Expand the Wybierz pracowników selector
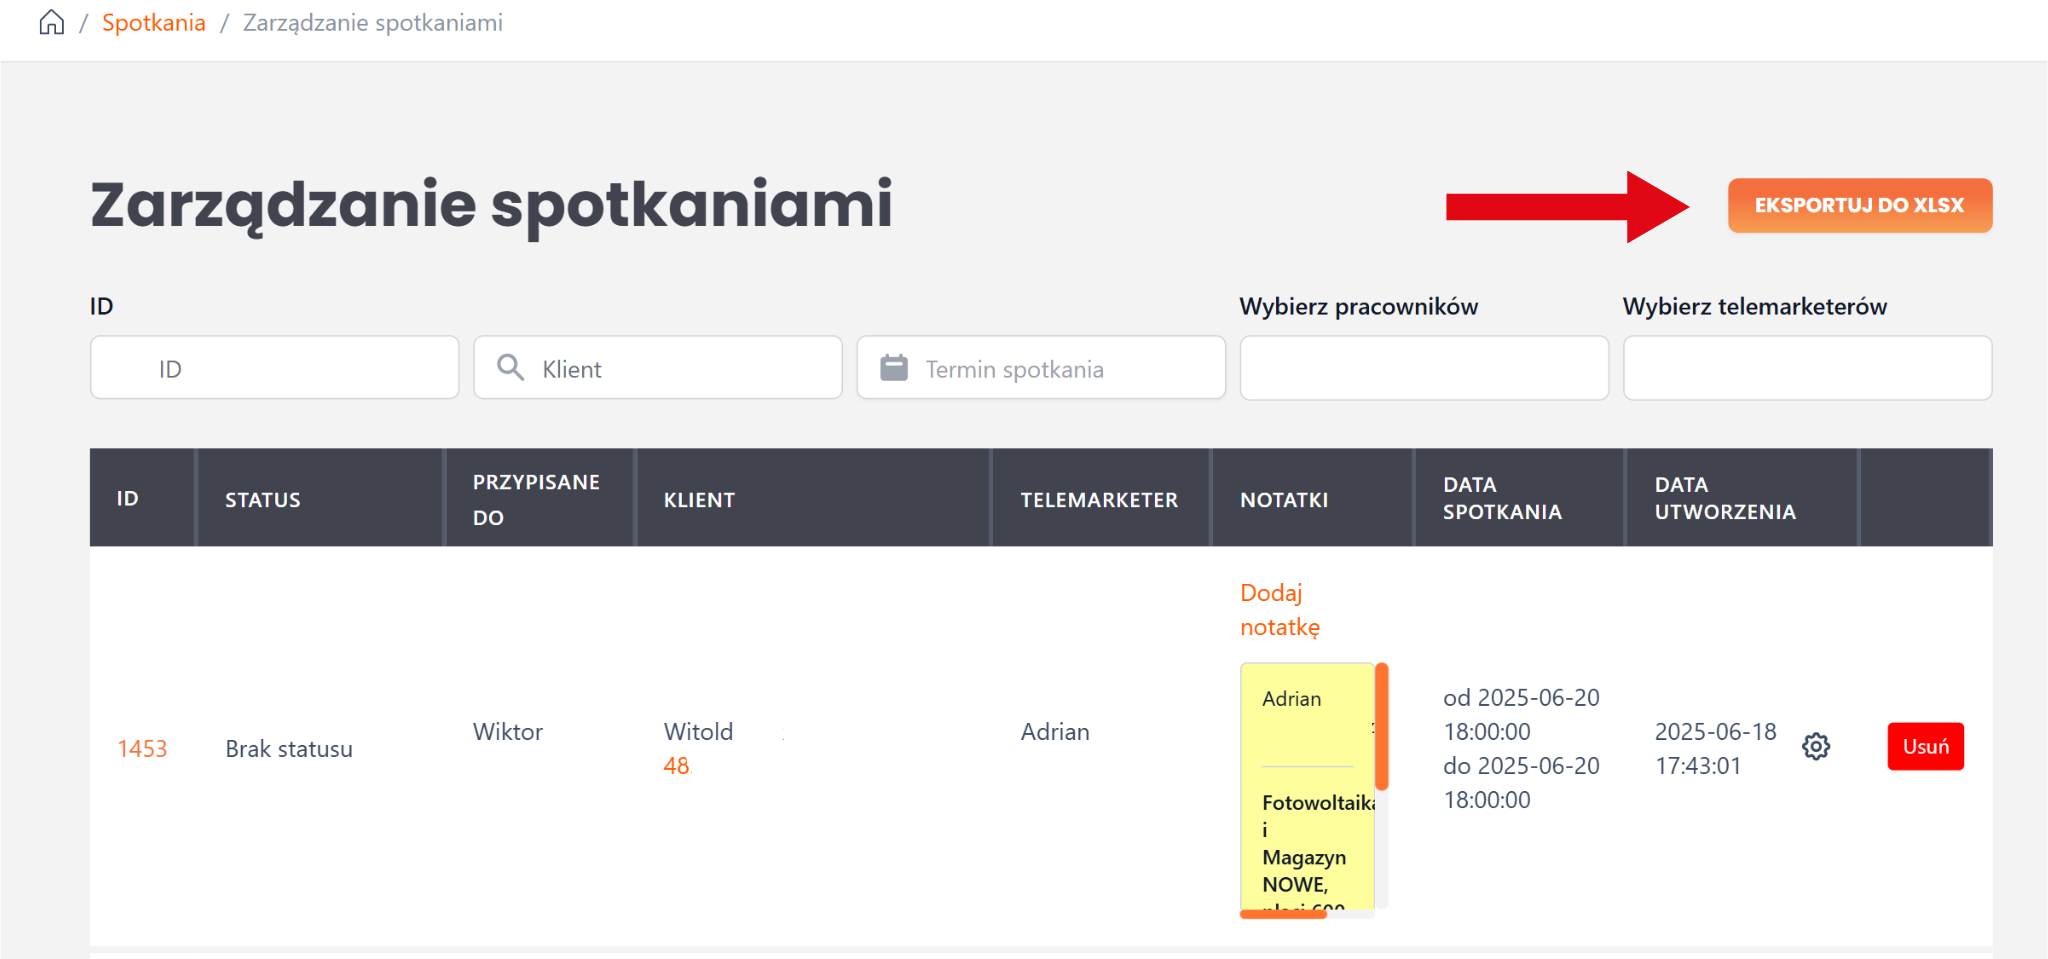This screenshot has height=959, width=2048. point(1423,369)
